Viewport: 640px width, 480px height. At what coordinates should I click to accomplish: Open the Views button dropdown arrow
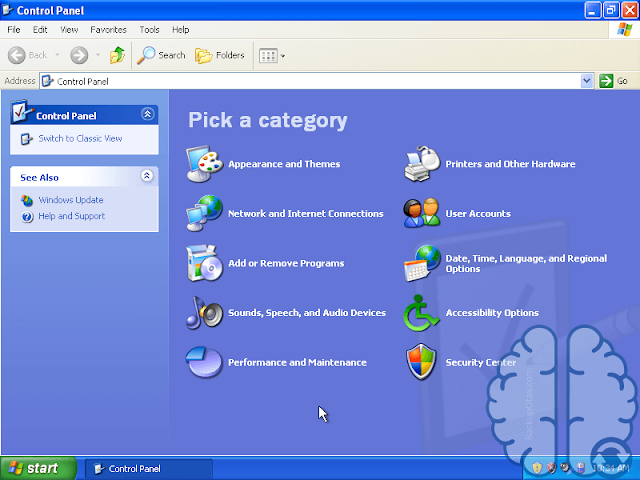282,56
